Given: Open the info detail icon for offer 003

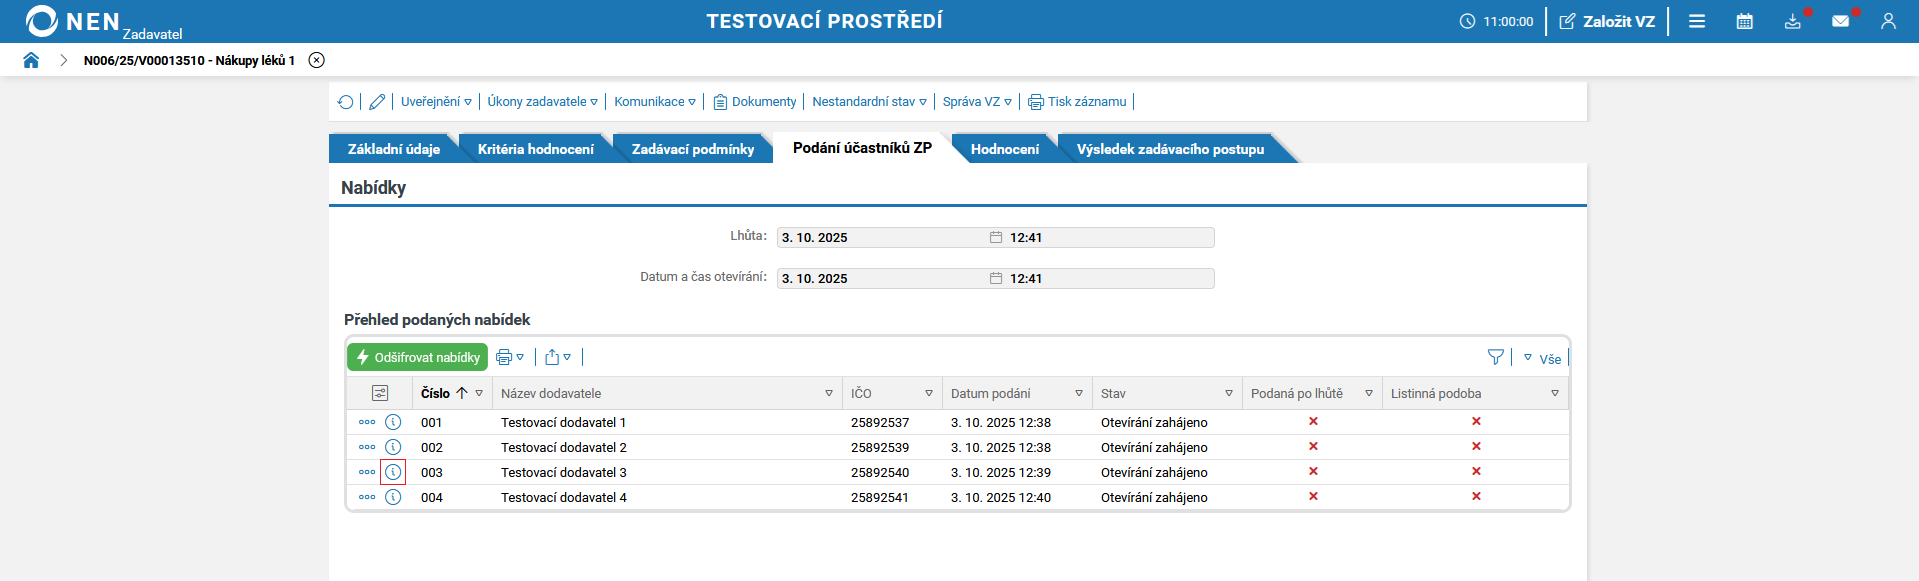Looking at the screenshot, I should 393,472.
